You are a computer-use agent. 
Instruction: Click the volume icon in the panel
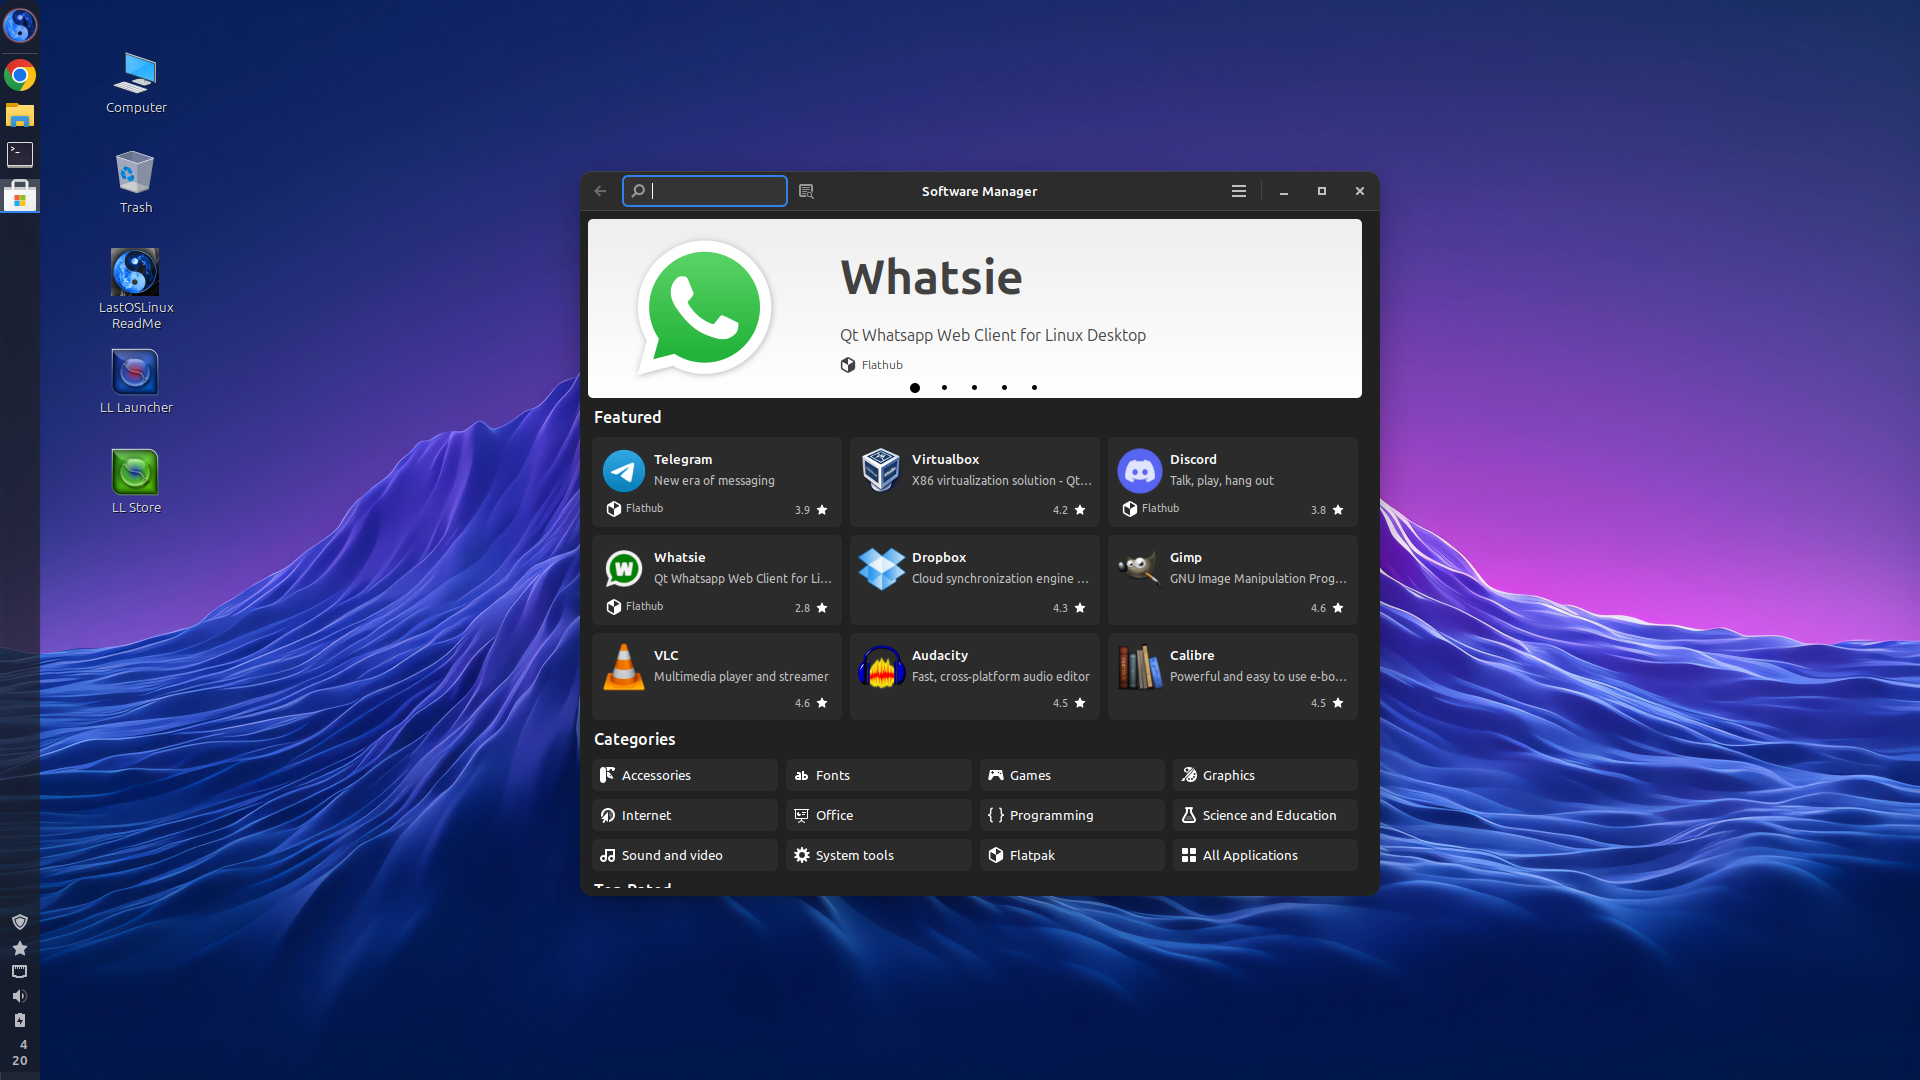(20, 996)
